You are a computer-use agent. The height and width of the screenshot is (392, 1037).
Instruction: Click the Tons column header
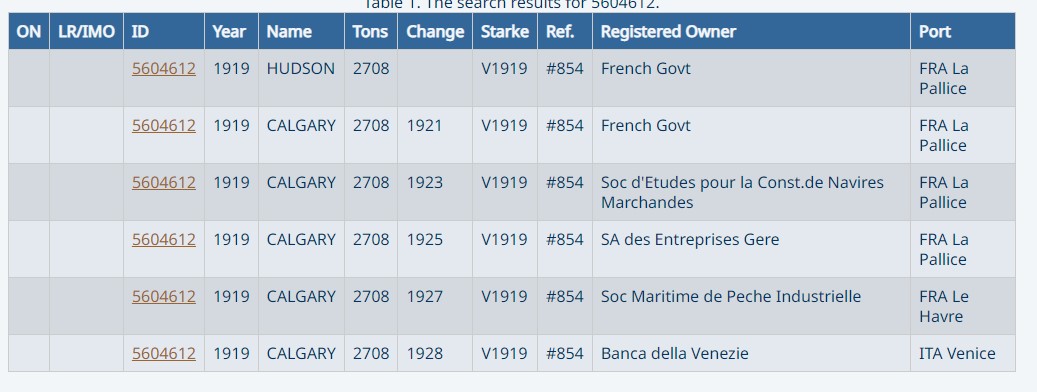[370, 31]
